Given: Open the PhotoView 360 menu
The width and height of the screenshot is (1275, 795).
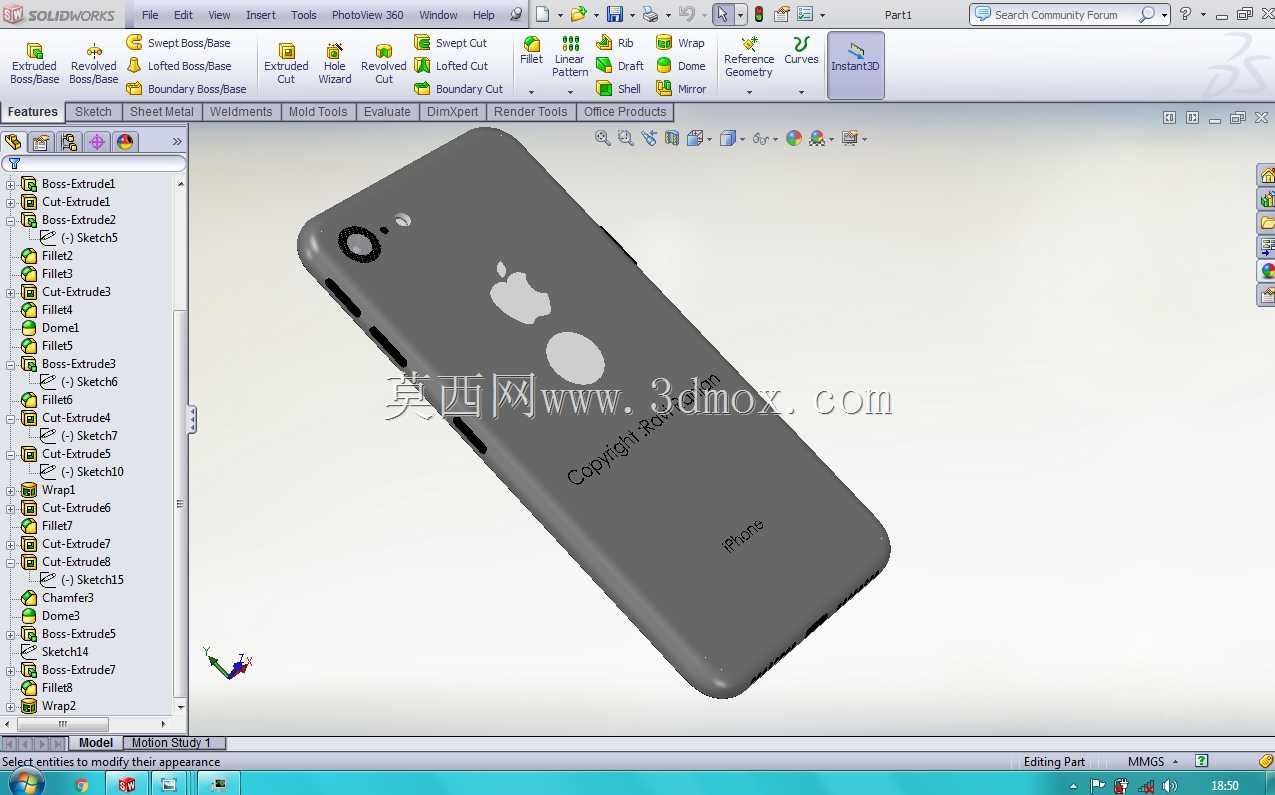Looking at the screenshot, I should coord(368,15).
